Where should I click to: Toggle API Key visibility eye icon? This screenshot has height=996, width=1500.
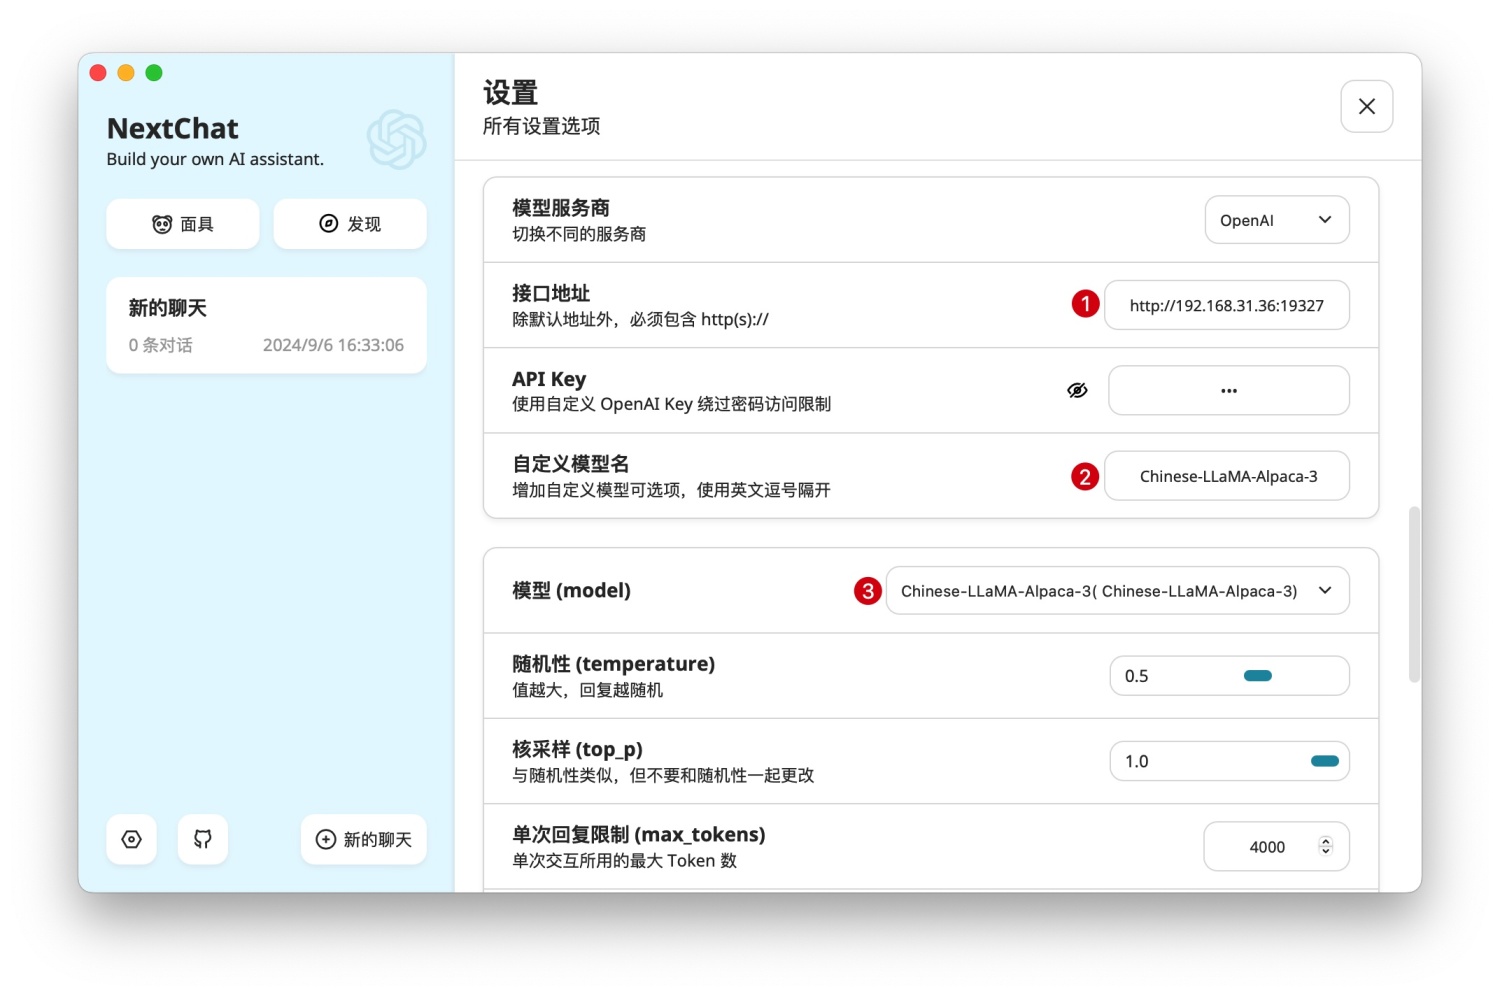(1077, 390)
